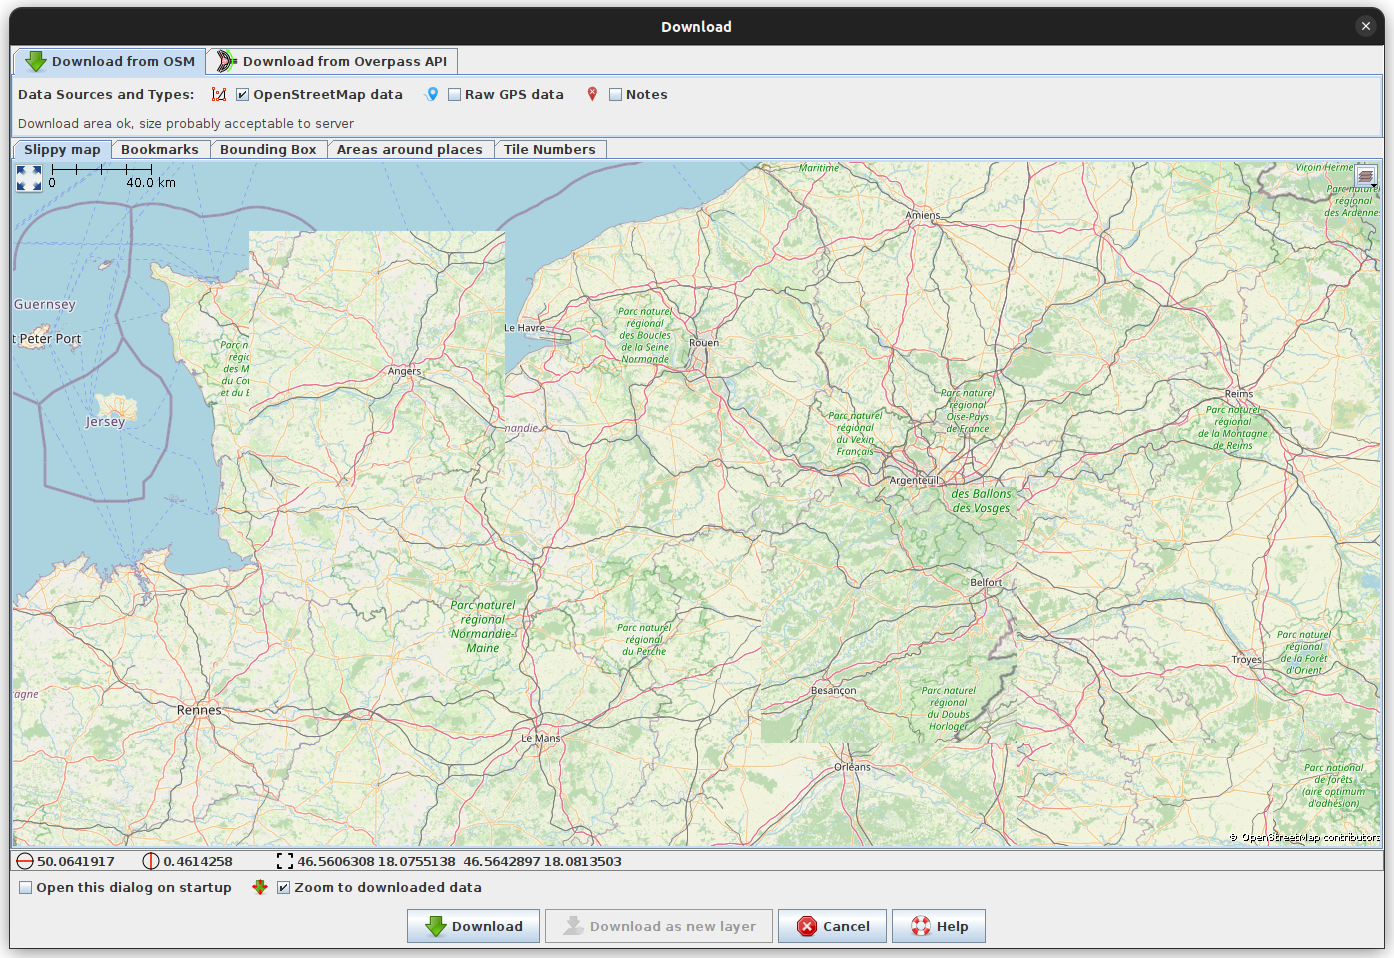1394x958 pixels.
Task: Uncheck the OpenStreetMap data checkbox
Action: 242,95
